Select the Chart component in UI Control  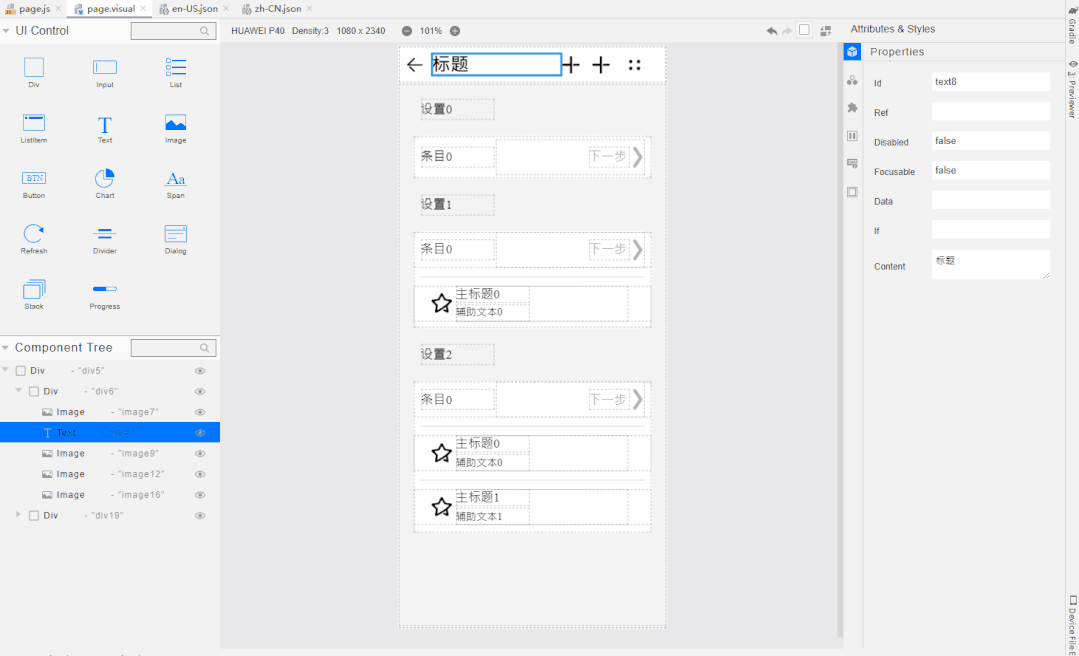pos(105,178)
